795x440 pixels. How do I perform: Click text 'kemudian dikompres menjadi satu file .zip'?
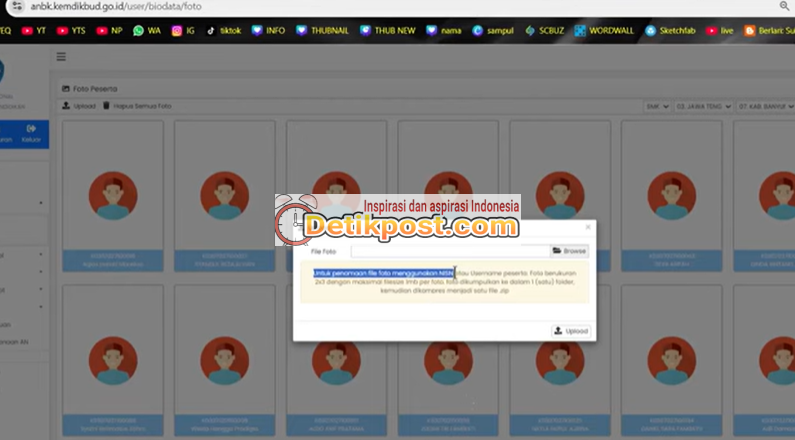click(445, 291)
